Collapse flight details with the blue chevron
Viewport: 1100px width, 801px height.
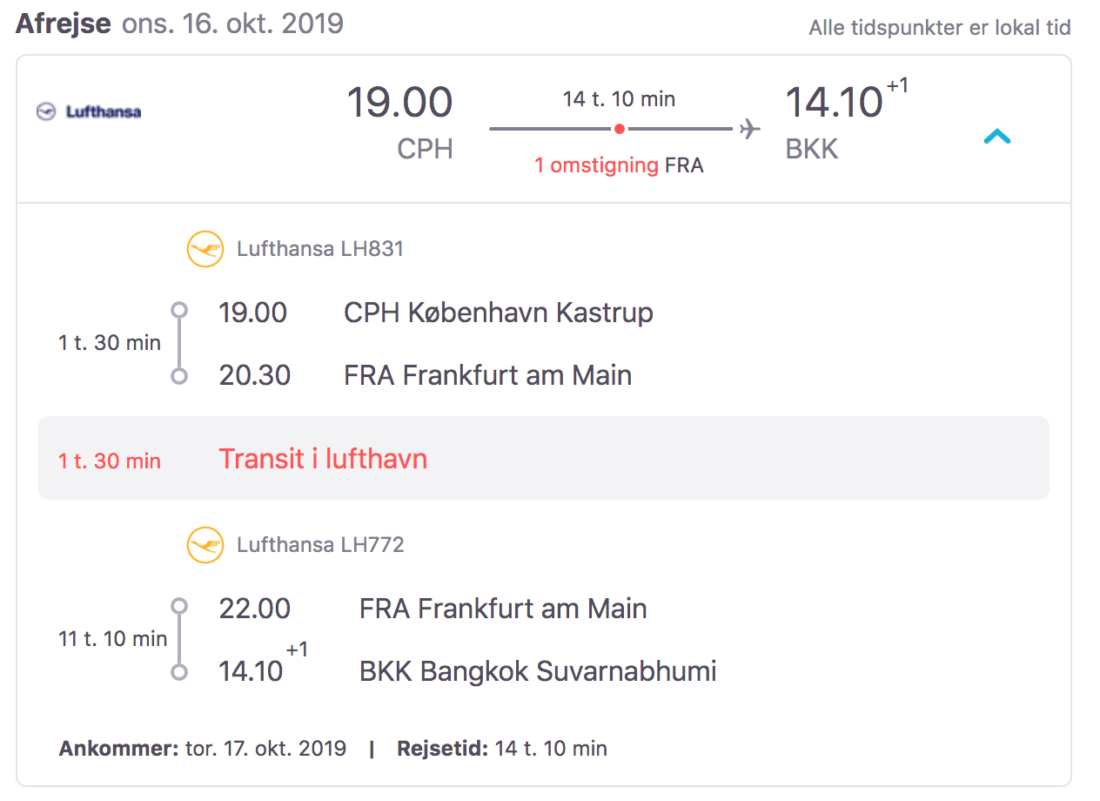coord(996,136)
